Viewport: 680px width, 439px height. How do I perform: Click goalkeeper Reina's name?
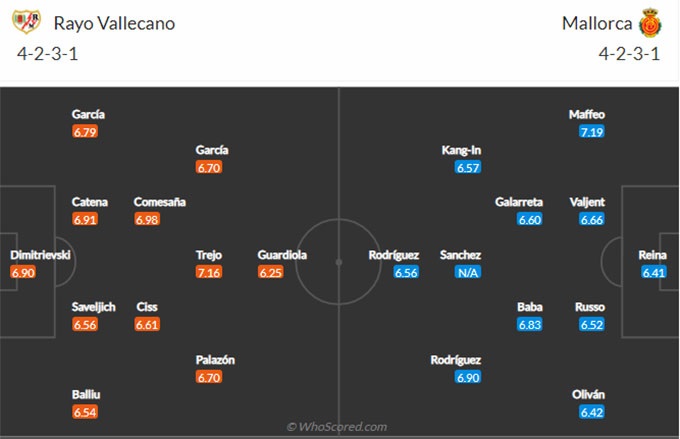(x=652, y=255)
